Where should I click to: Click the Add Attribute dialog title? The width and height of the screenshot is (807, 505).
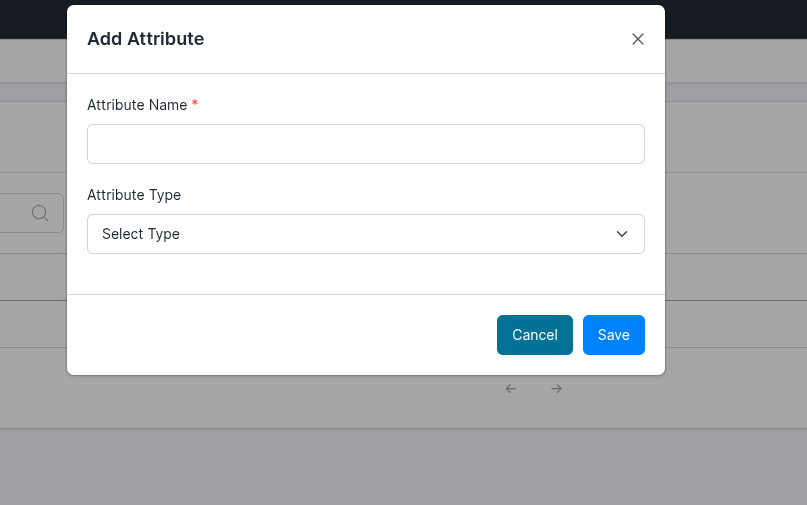tap(146, 39)
